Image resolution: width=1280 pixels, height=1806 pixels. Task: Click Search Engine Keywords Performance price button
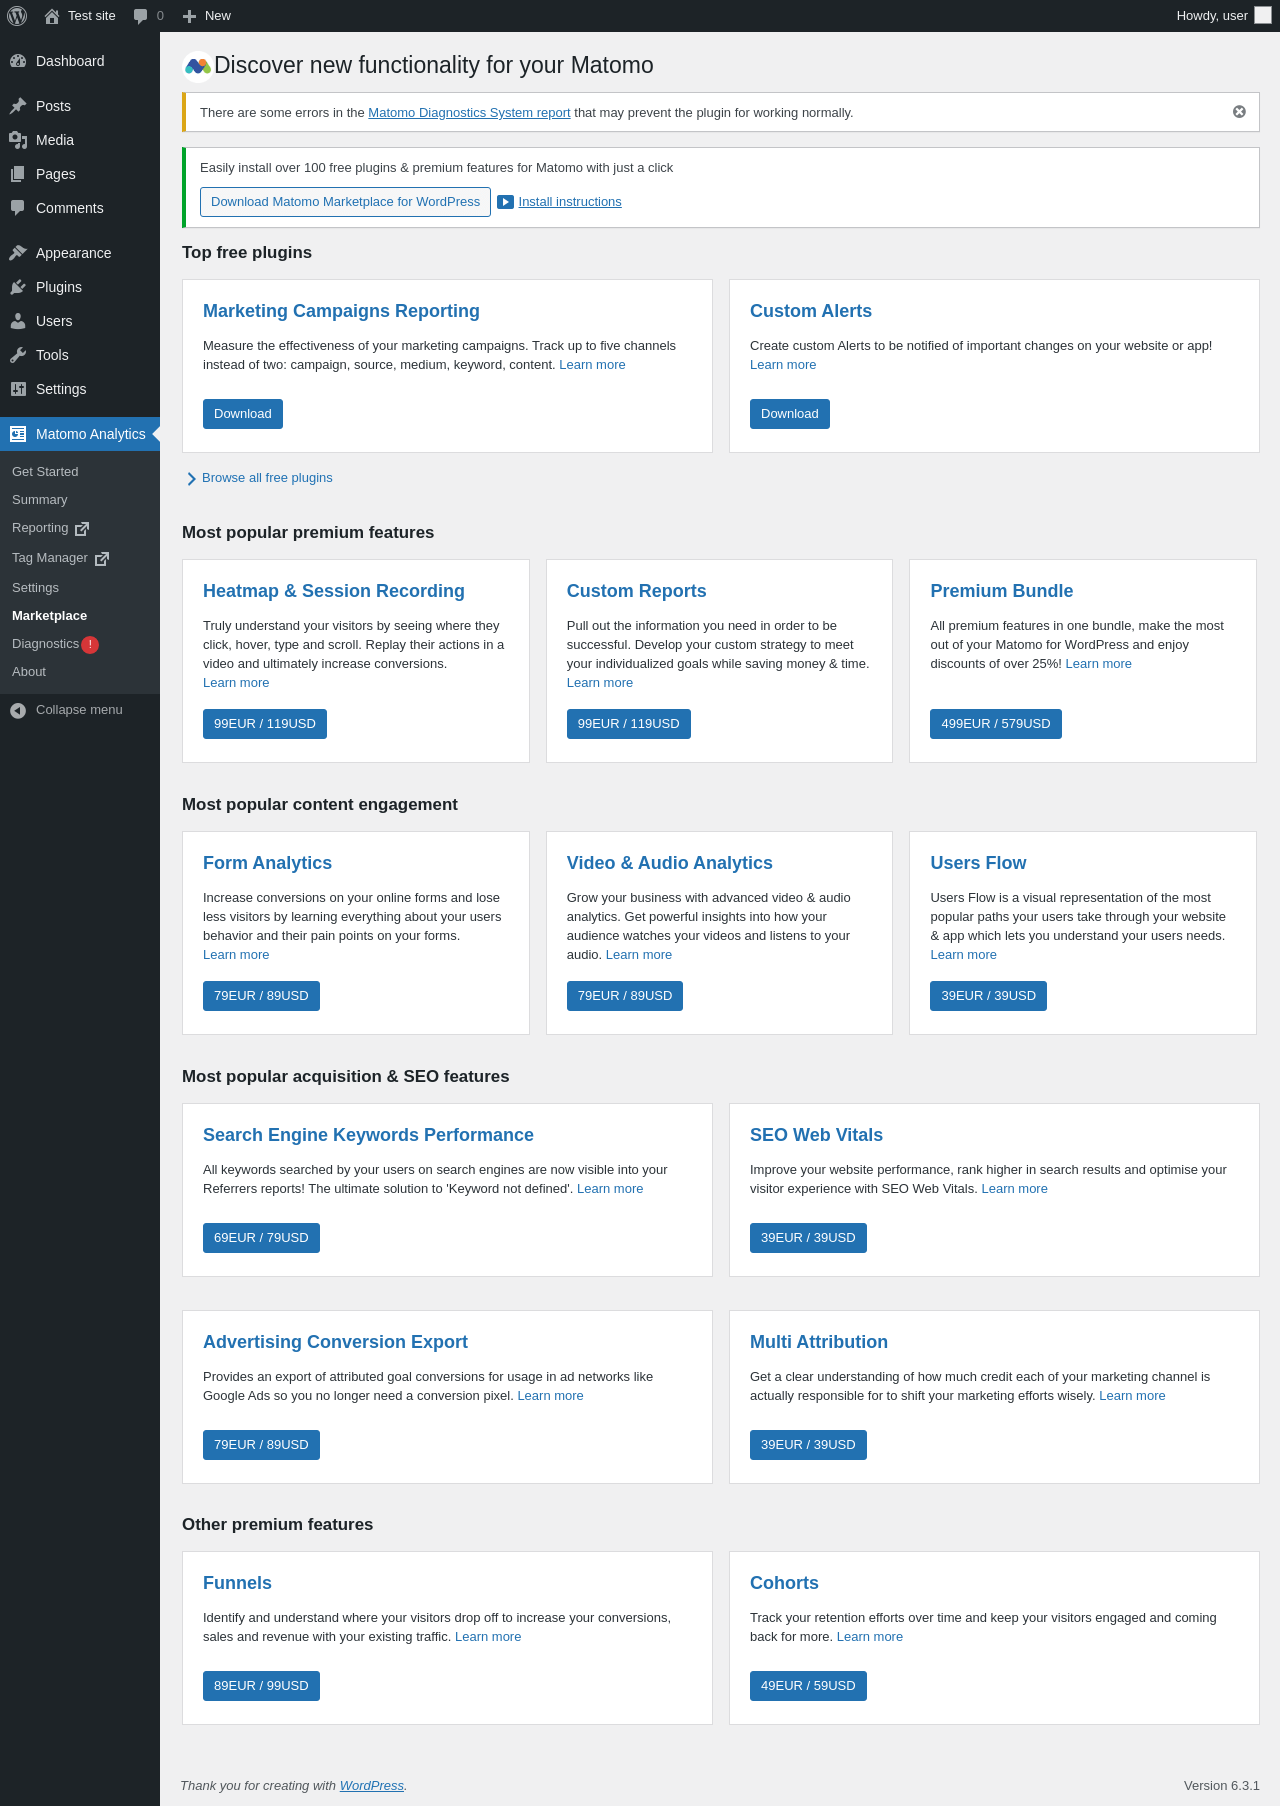click(261, 1238)
